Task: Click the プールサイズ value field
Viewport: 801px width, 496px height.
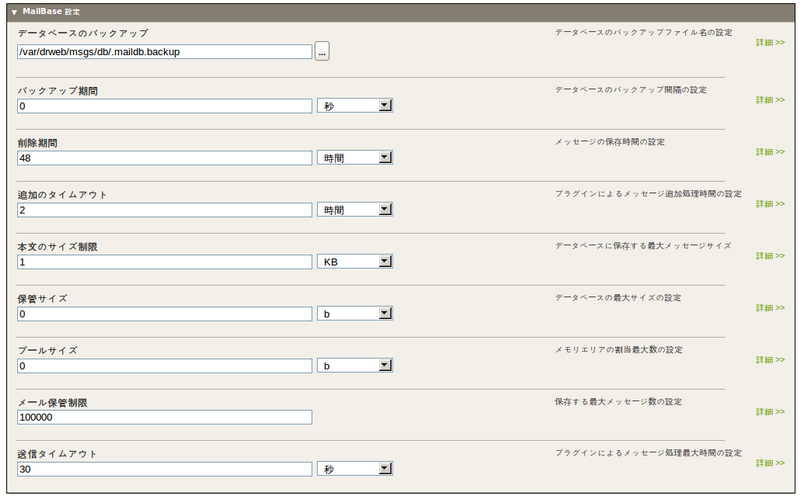Action: [164, 366]
